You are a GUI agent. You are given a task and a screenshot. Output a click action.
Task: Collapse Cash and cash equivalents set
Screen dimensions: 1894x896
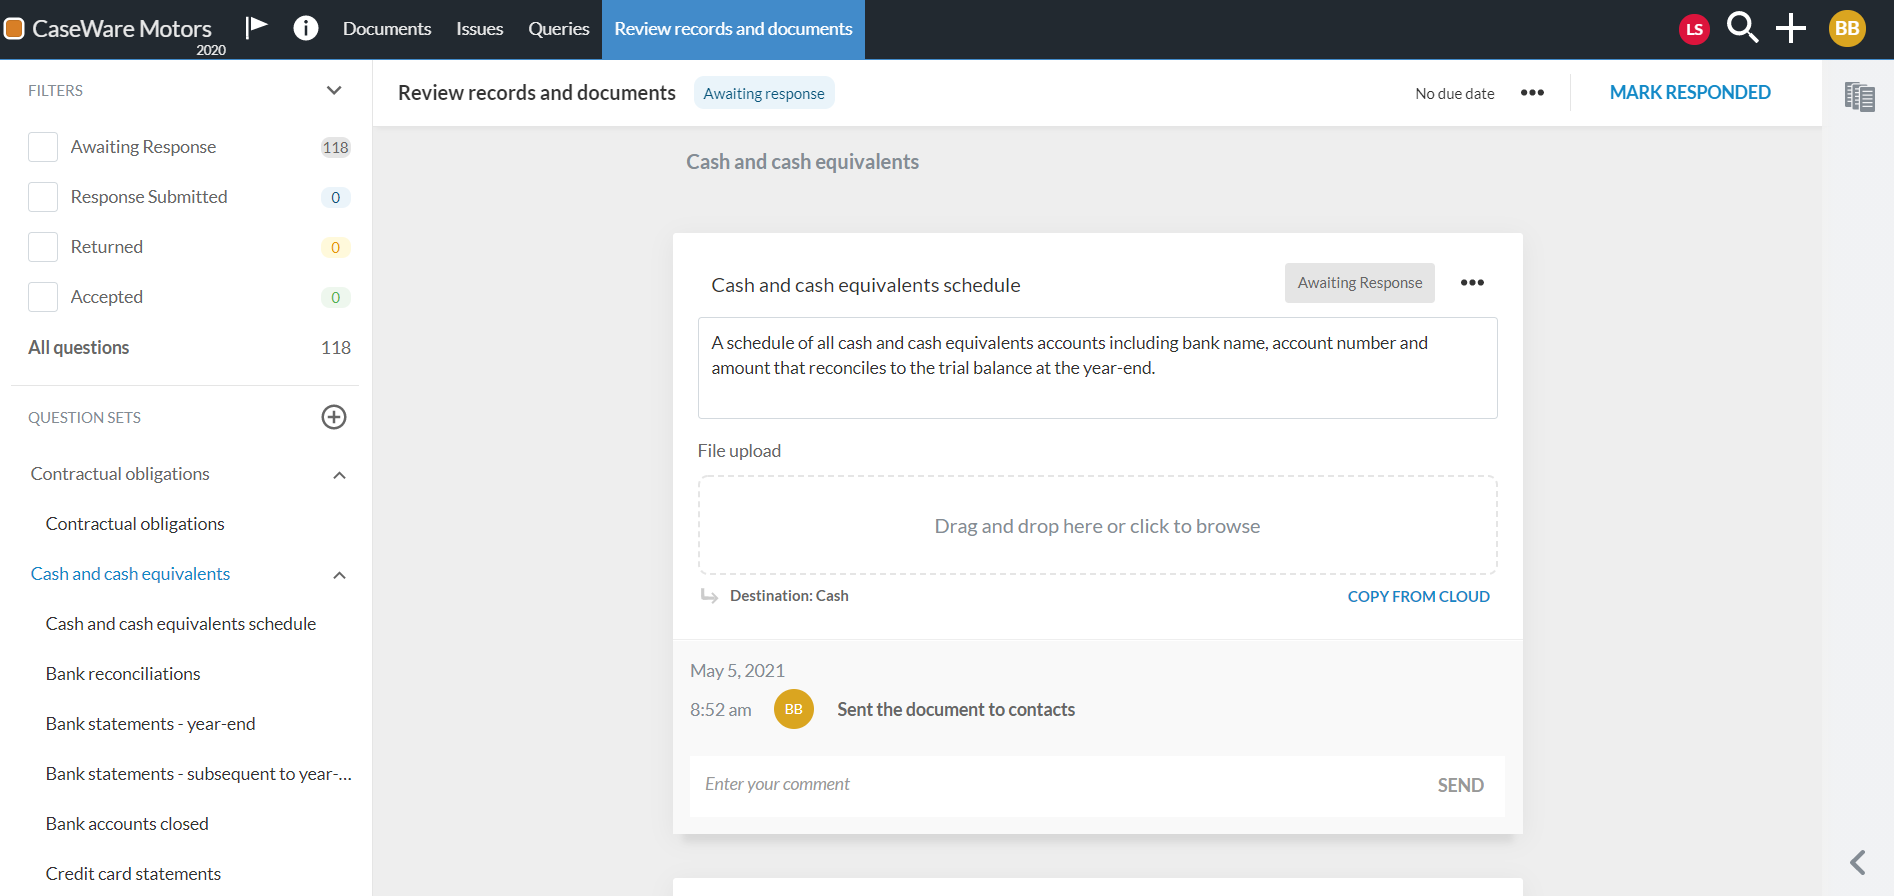(x=339, y=575)
